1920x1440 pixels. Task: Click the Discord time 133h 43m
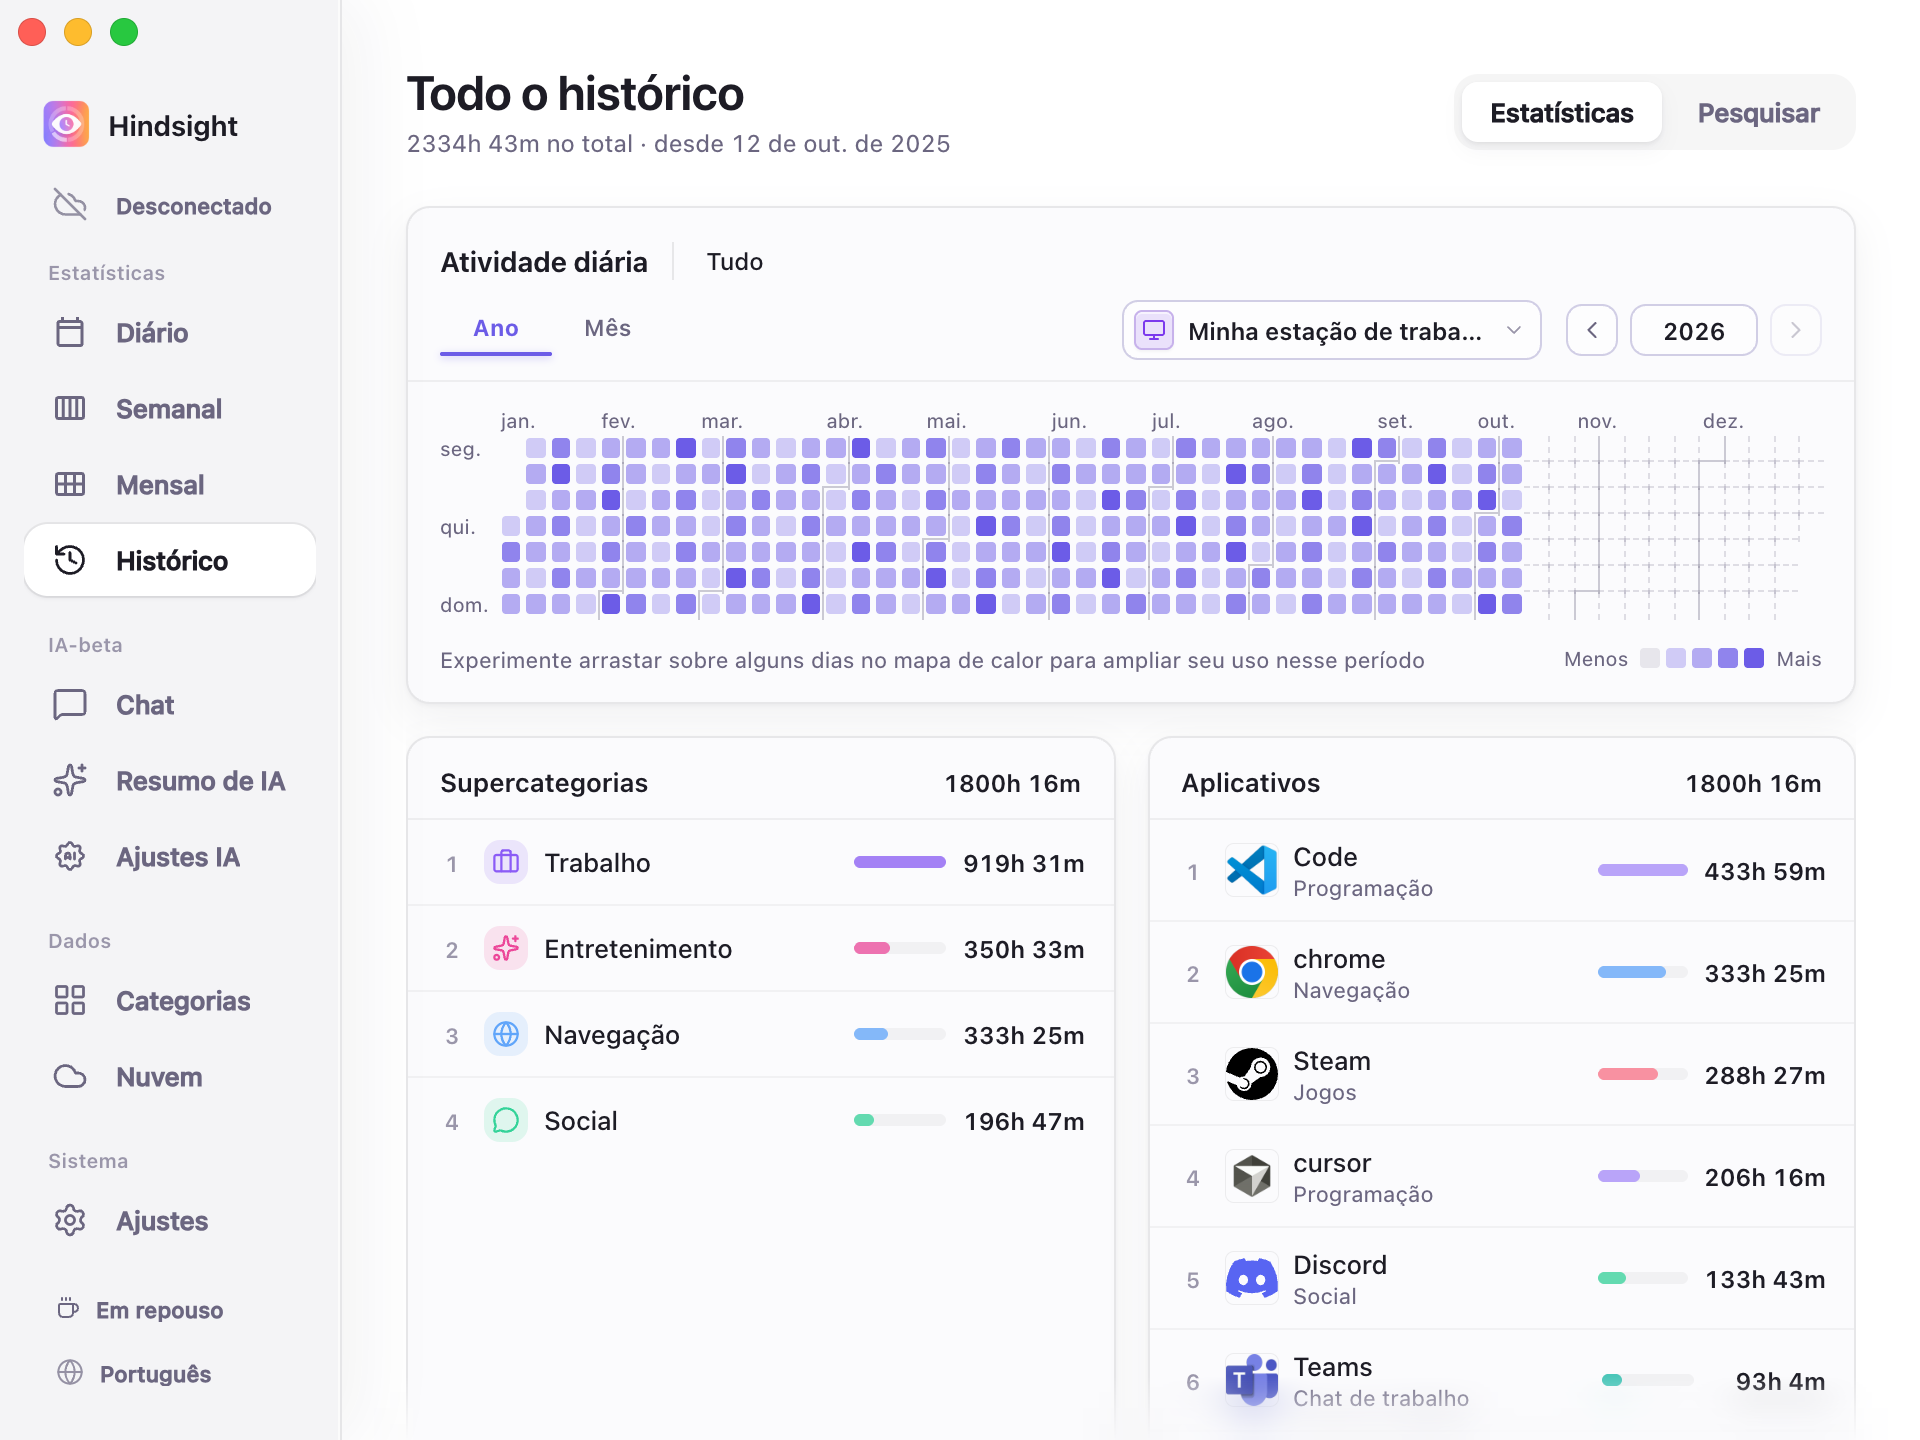click(1765, 1279)
